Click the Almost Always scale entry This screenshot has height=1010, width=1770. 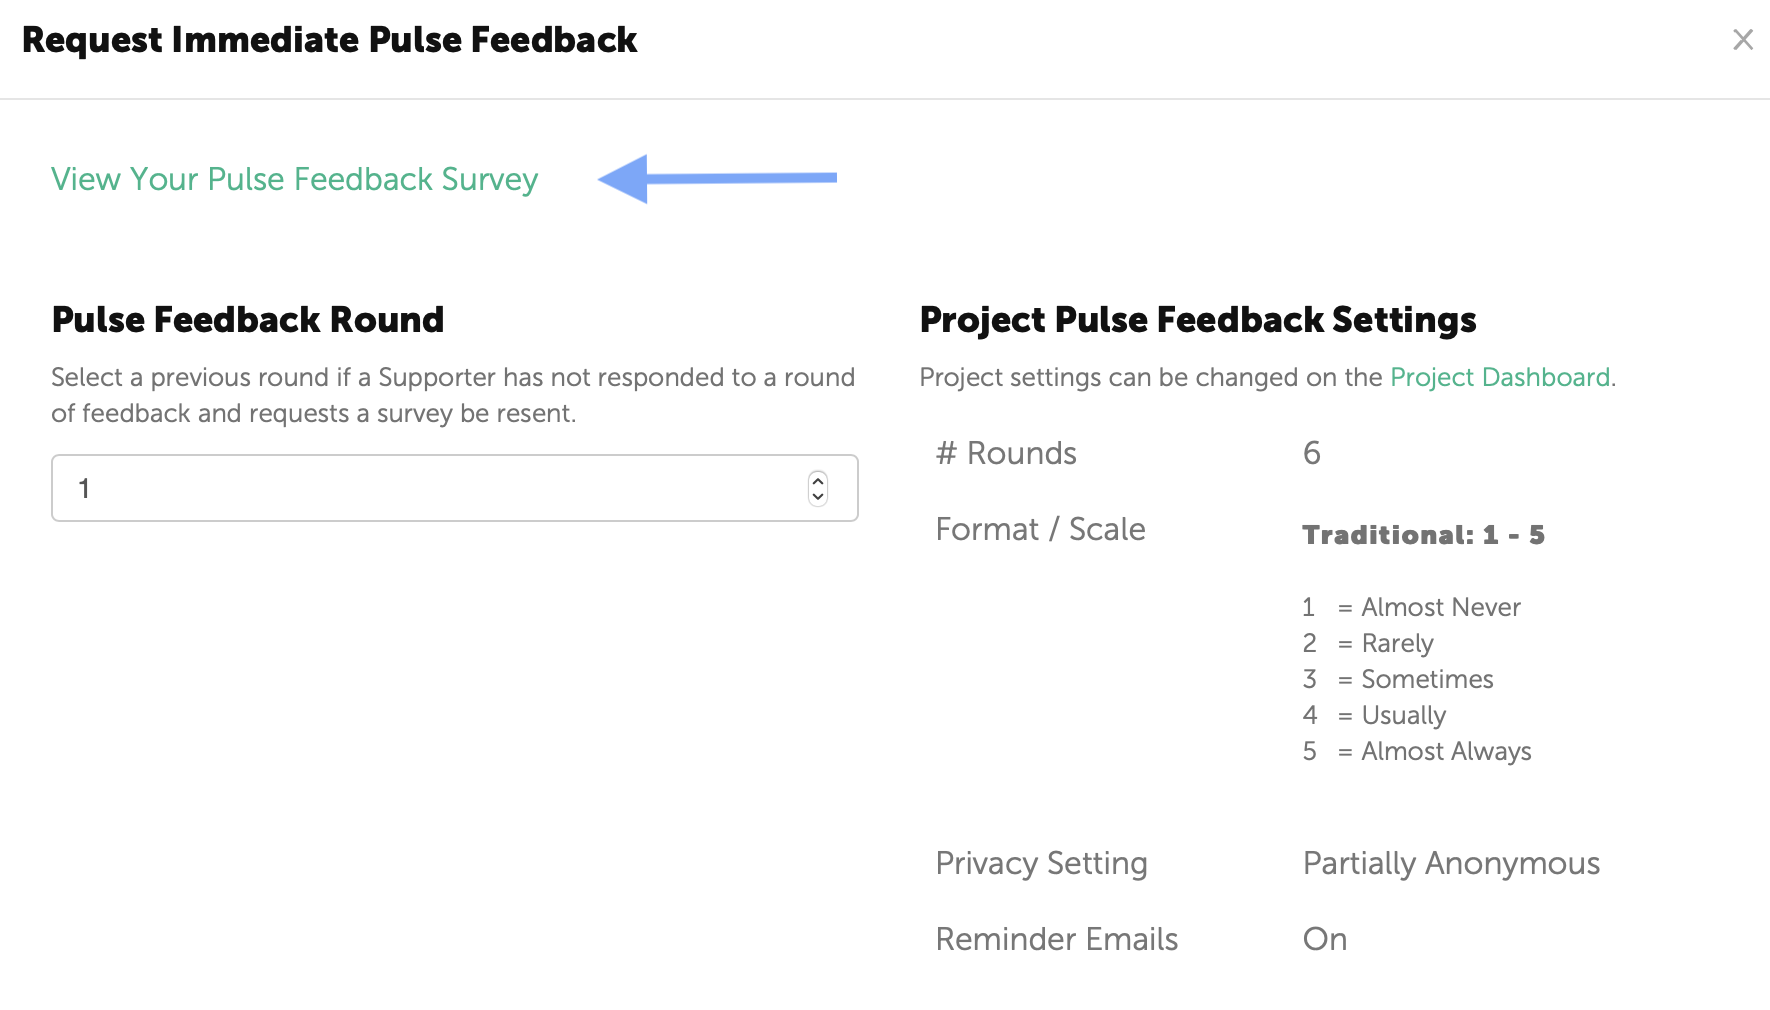click(1445, 751)
